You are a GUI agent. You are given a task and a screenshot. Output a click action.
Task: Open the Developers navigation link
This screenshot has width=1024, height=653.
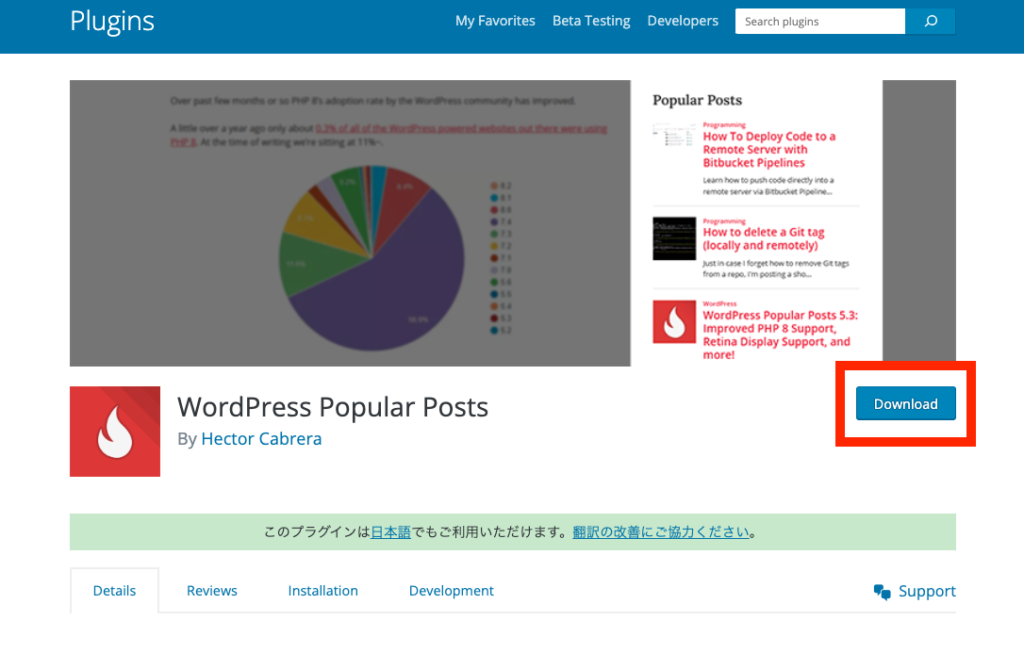(682, 21)
